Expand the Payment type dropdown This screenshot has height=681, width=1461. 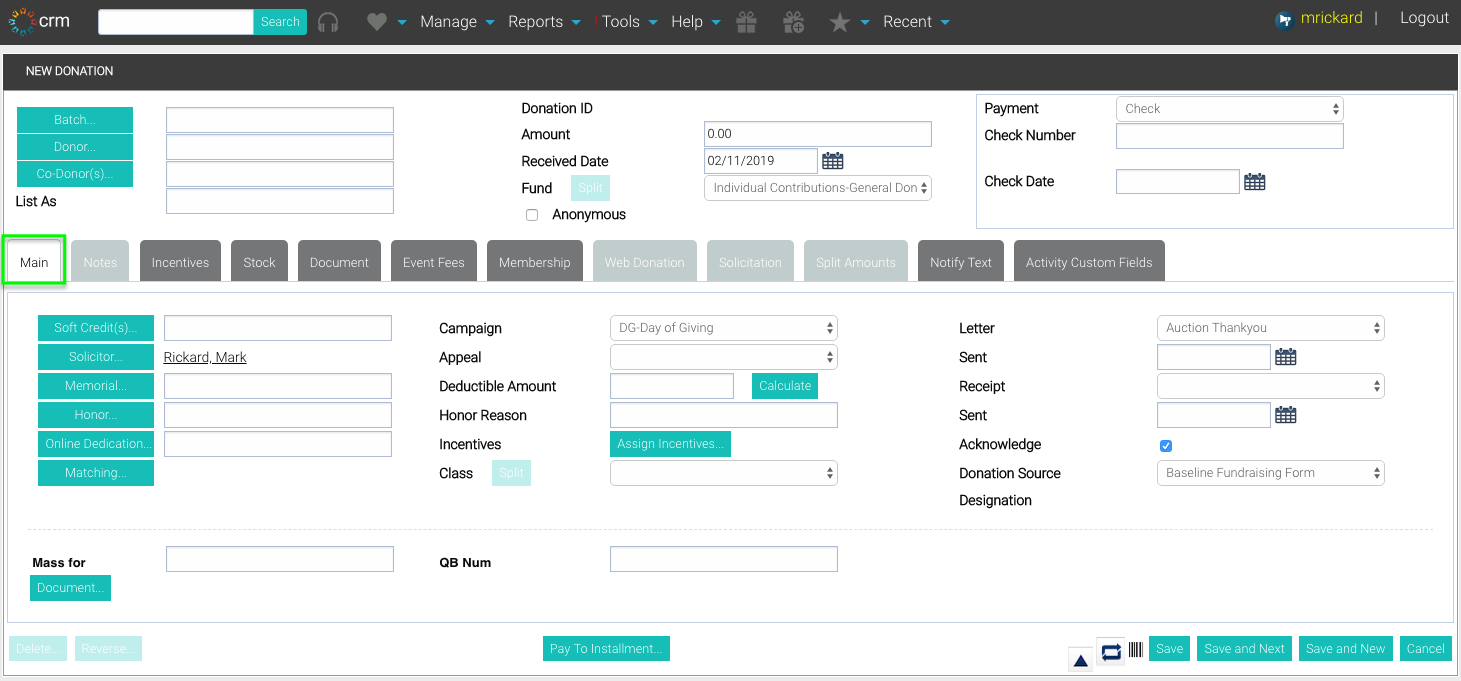[1229, 109]
